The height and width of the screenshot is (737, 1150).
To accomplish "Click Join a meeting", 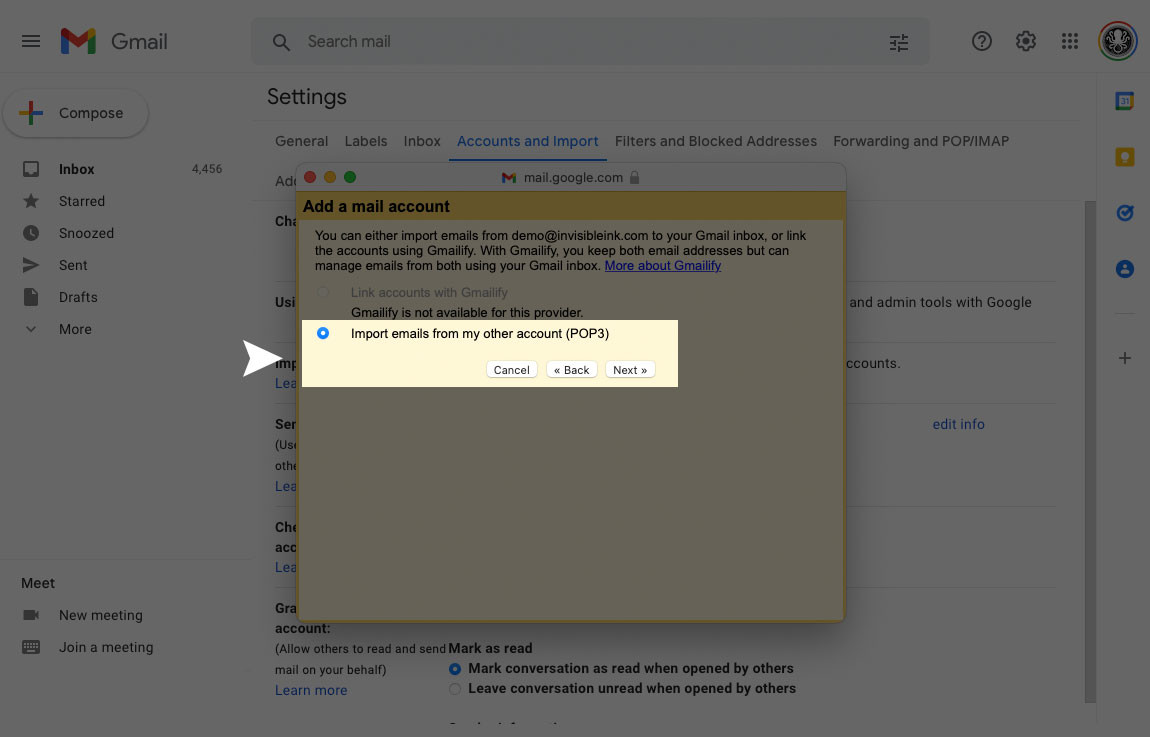I will [106, 648].
